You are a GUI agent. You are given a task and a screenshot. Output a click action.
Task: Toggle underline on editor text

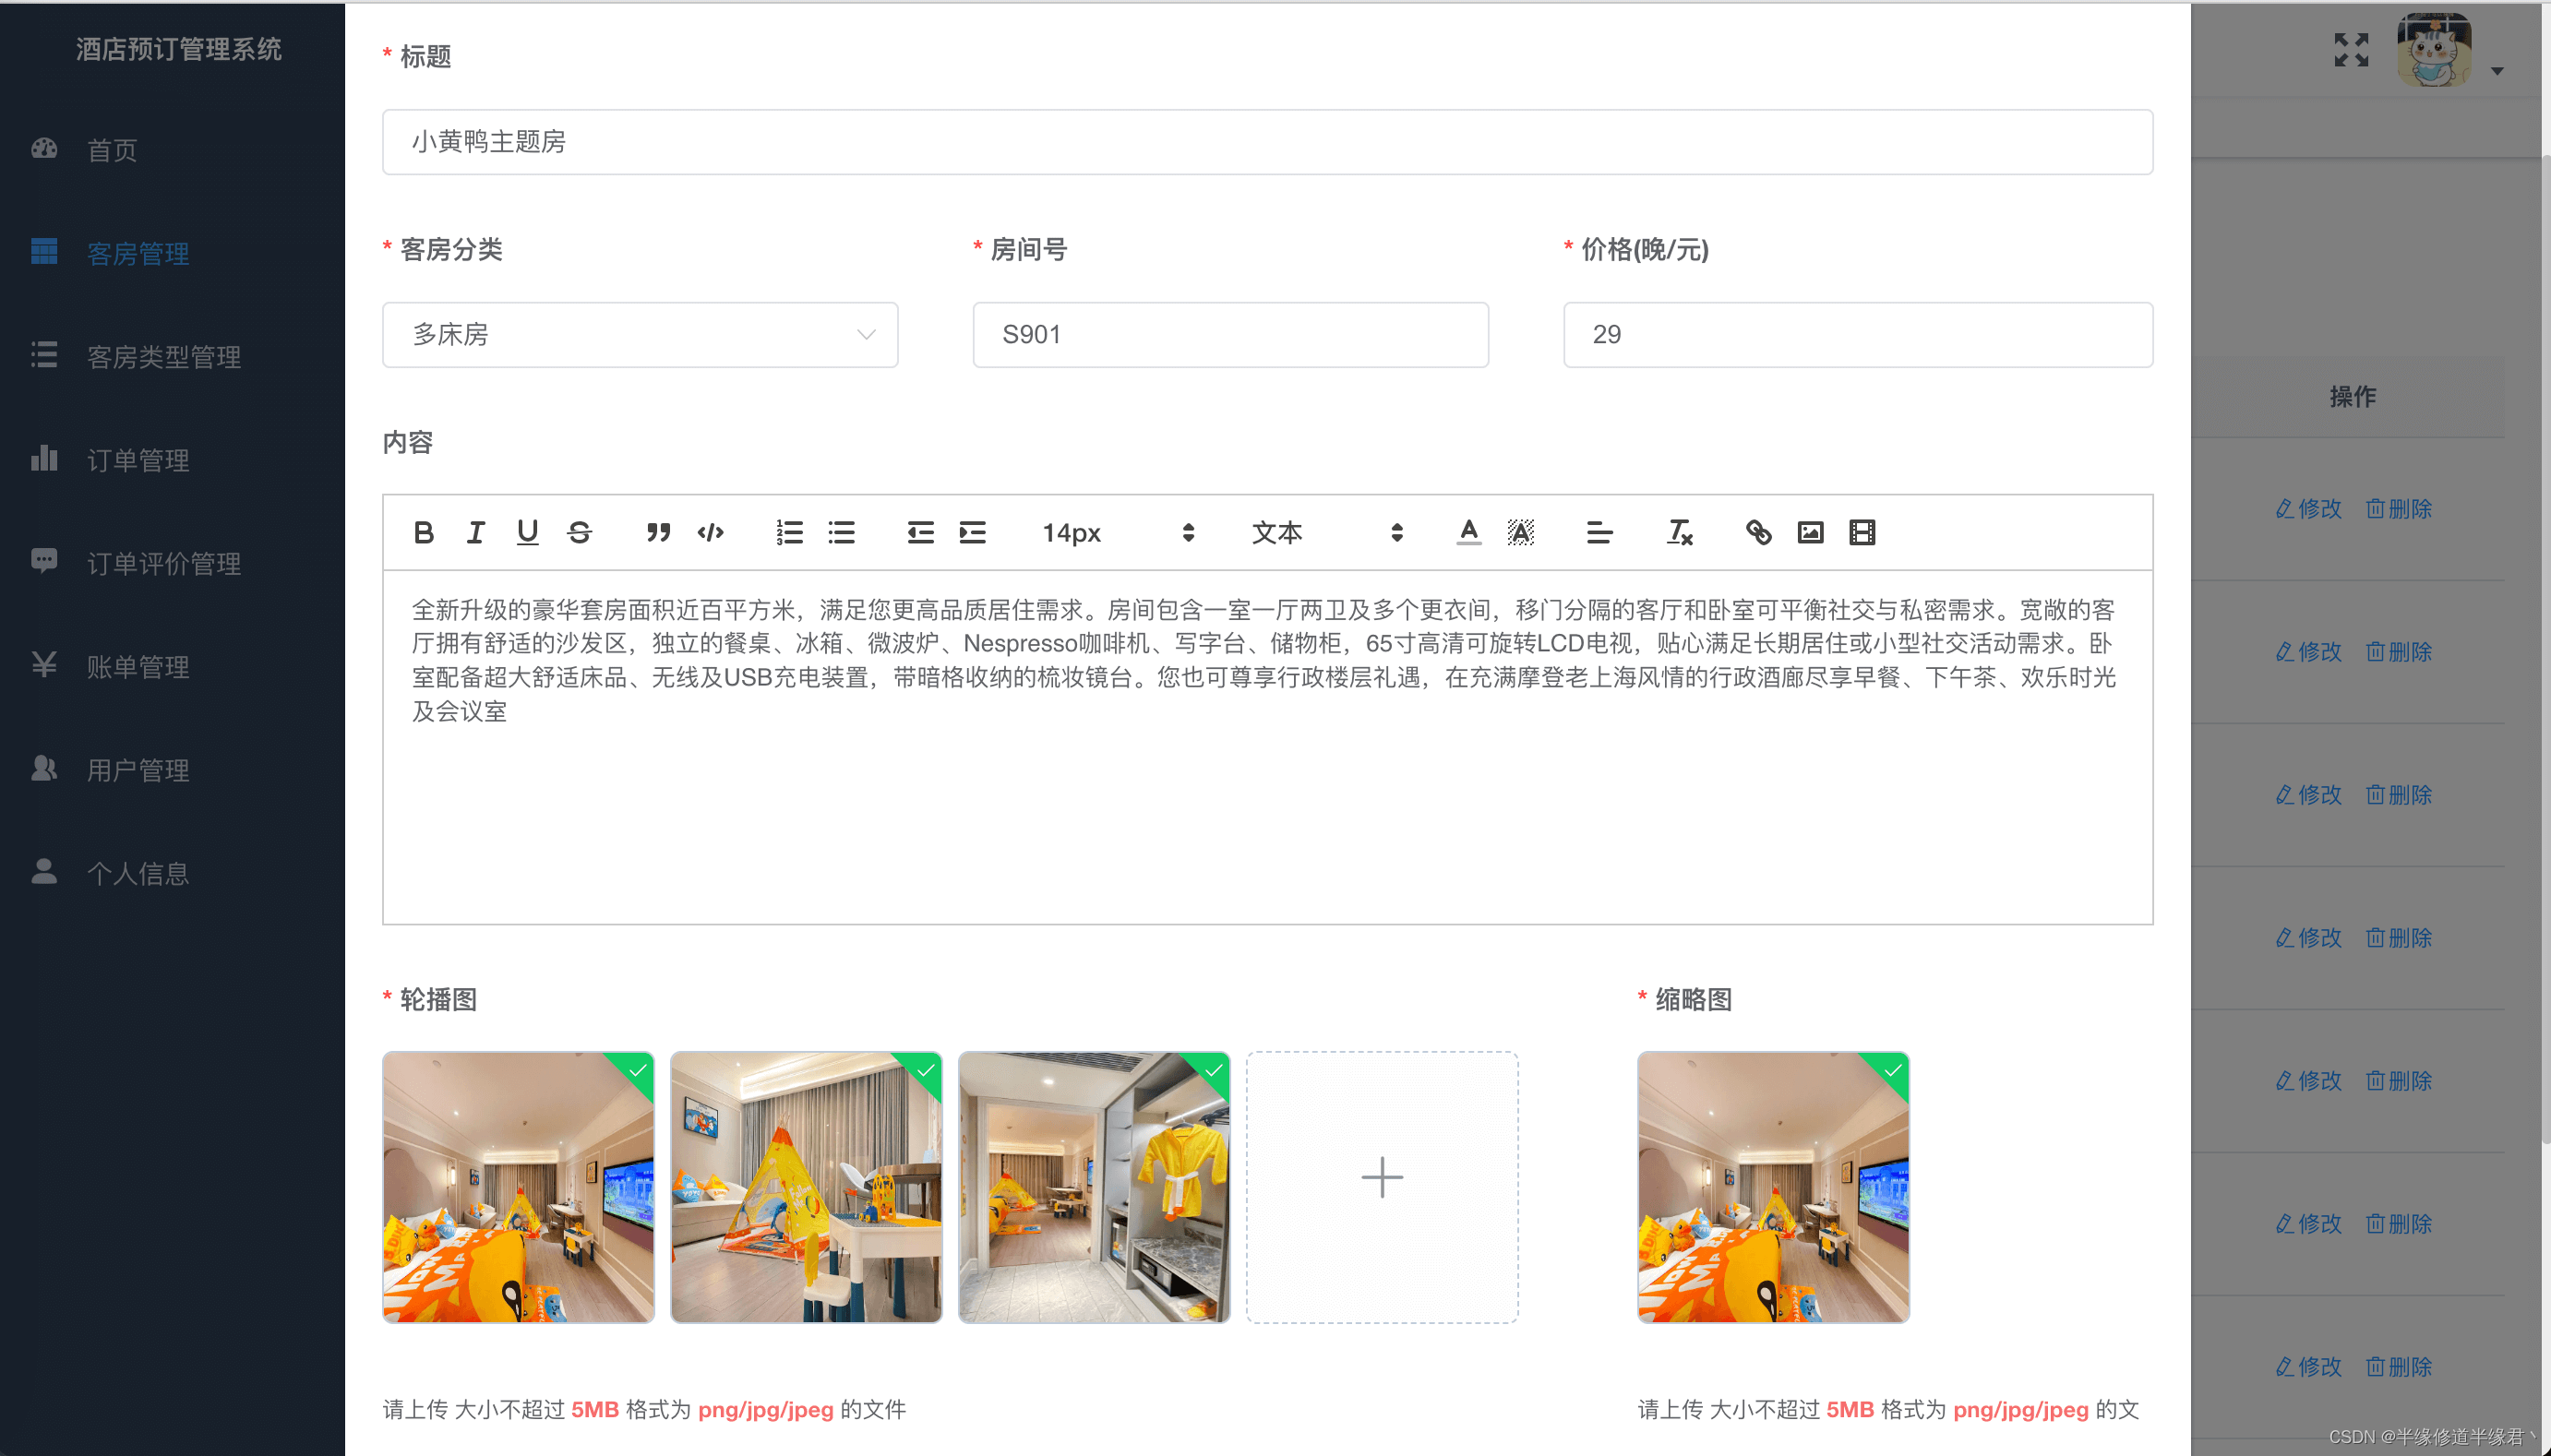[x=527, y=532]
